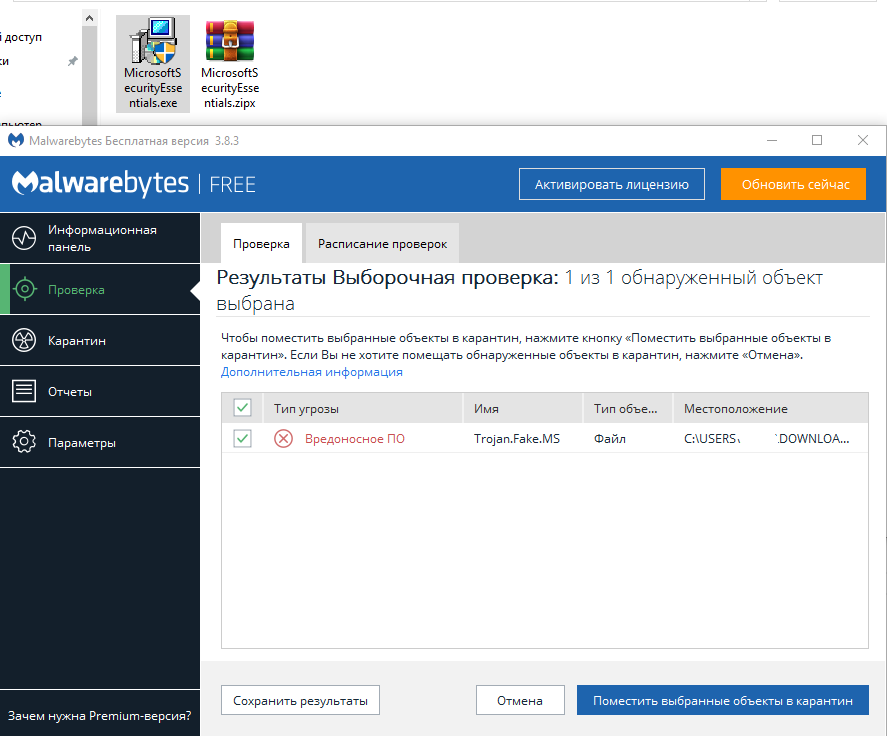This screenshot has height=736, width=887.
Task: Click the Malwarebytes FREE header logo
Action: tap(134, 183)
